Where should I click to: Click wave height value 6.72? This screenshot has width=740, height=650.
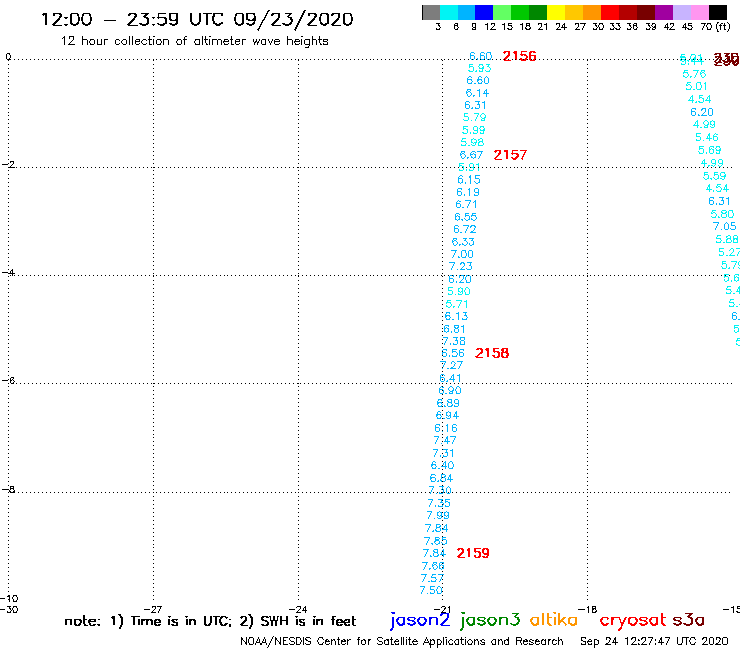click(x=465, y=229)
